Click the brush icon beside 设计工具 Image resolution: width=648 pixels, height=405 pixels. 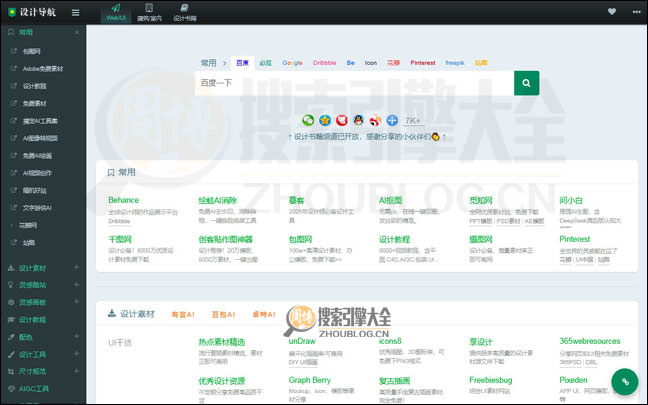11,355
